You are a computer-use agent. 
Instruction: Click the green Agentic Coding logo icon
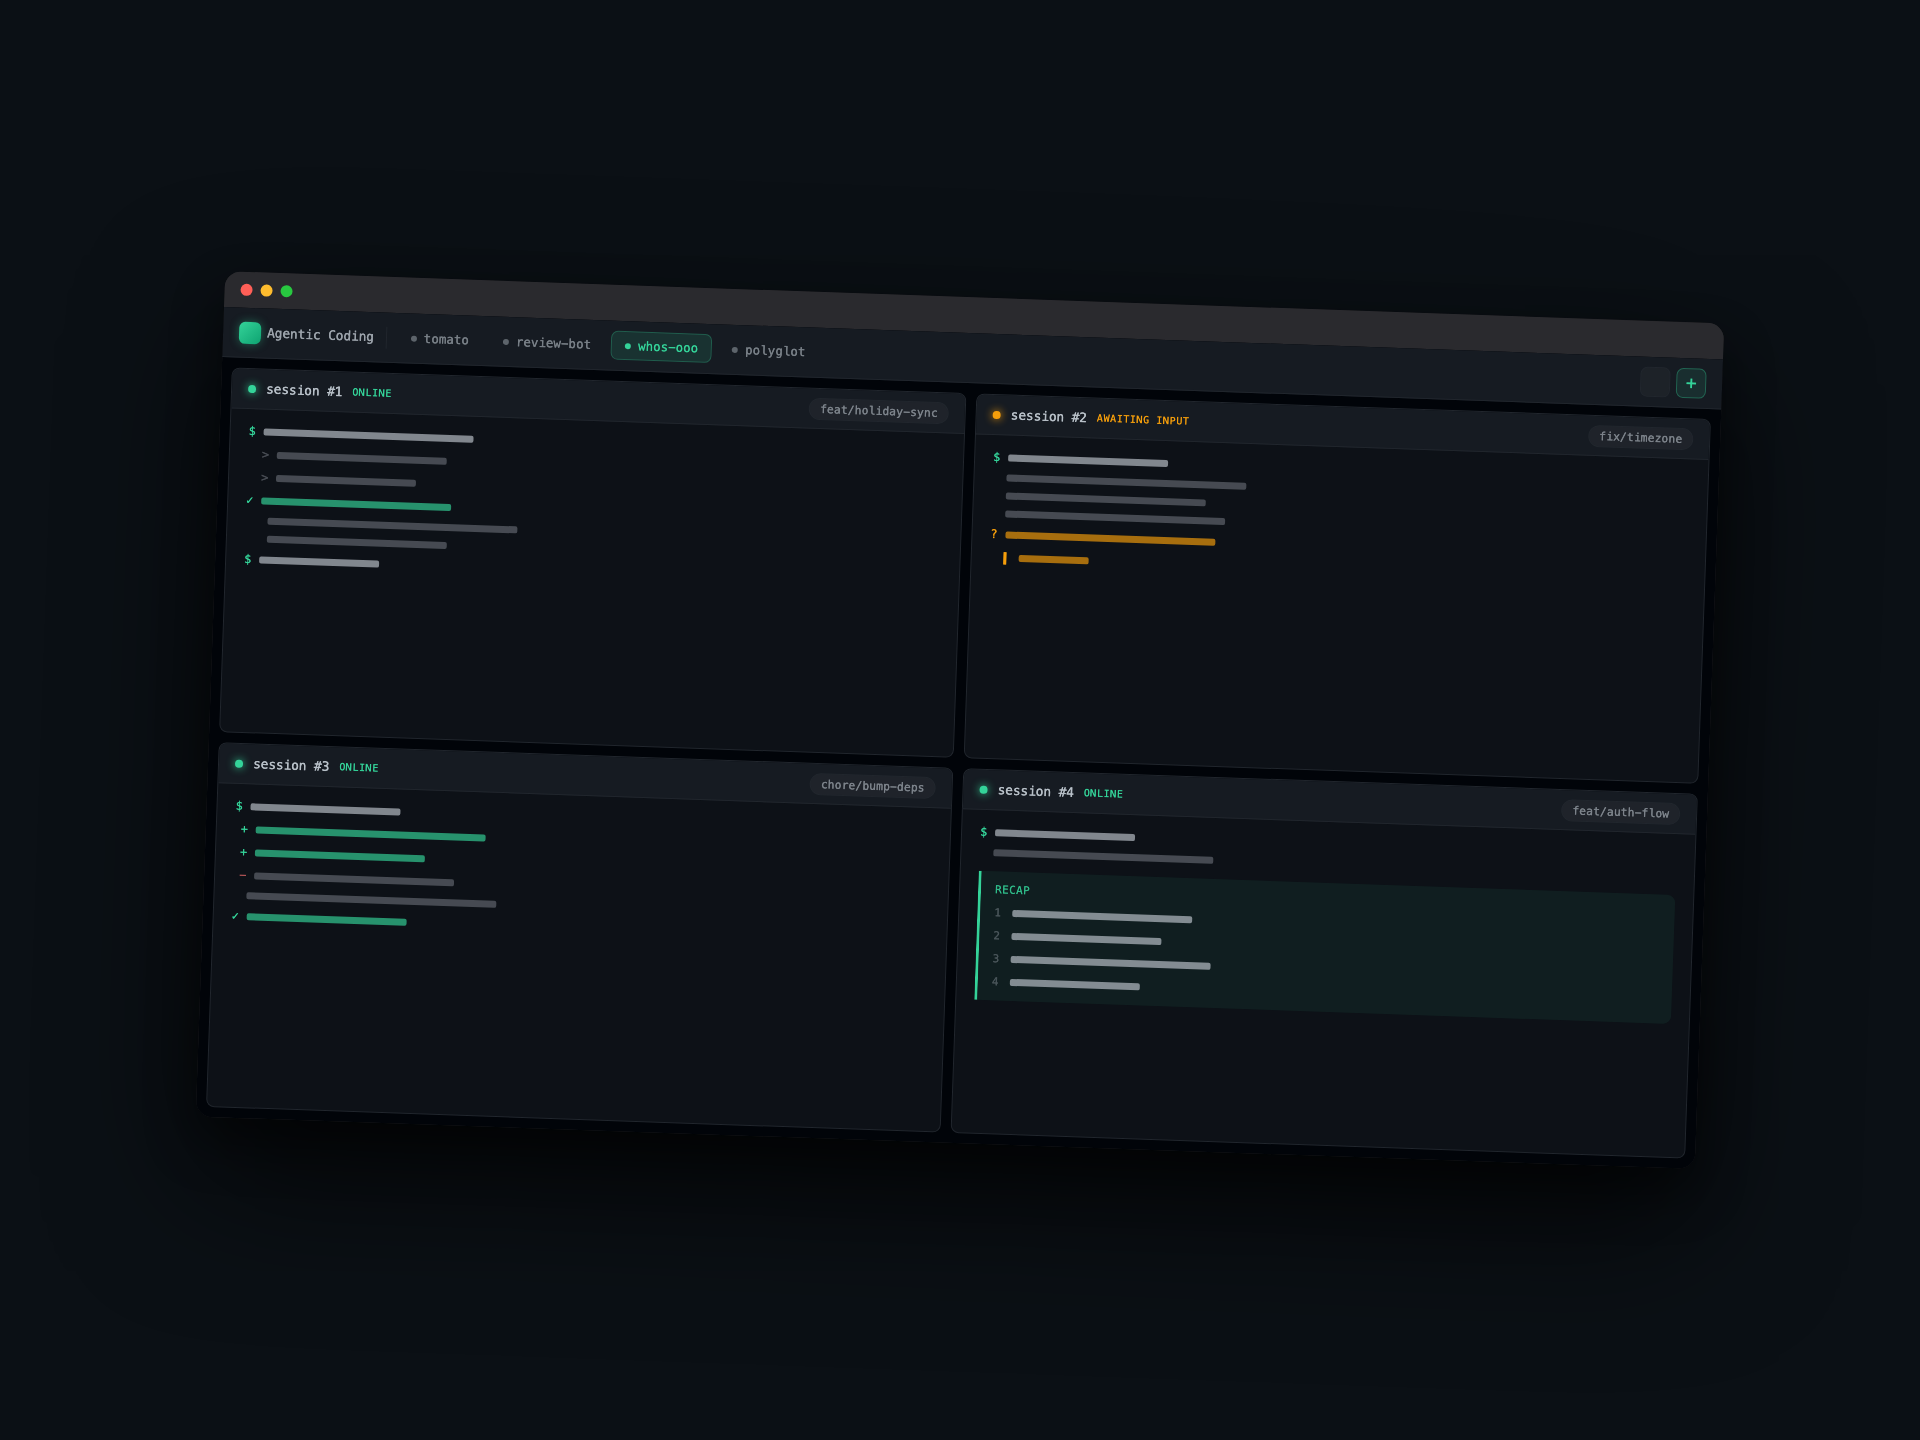tap(250, 333)
